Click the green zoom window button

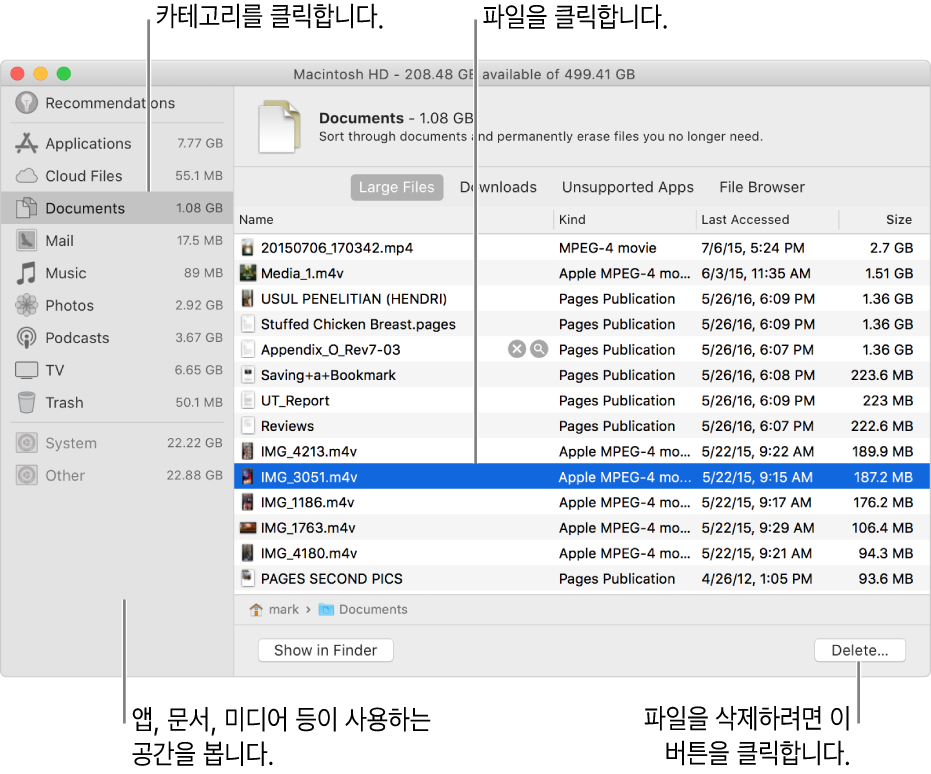click(64, 74)
